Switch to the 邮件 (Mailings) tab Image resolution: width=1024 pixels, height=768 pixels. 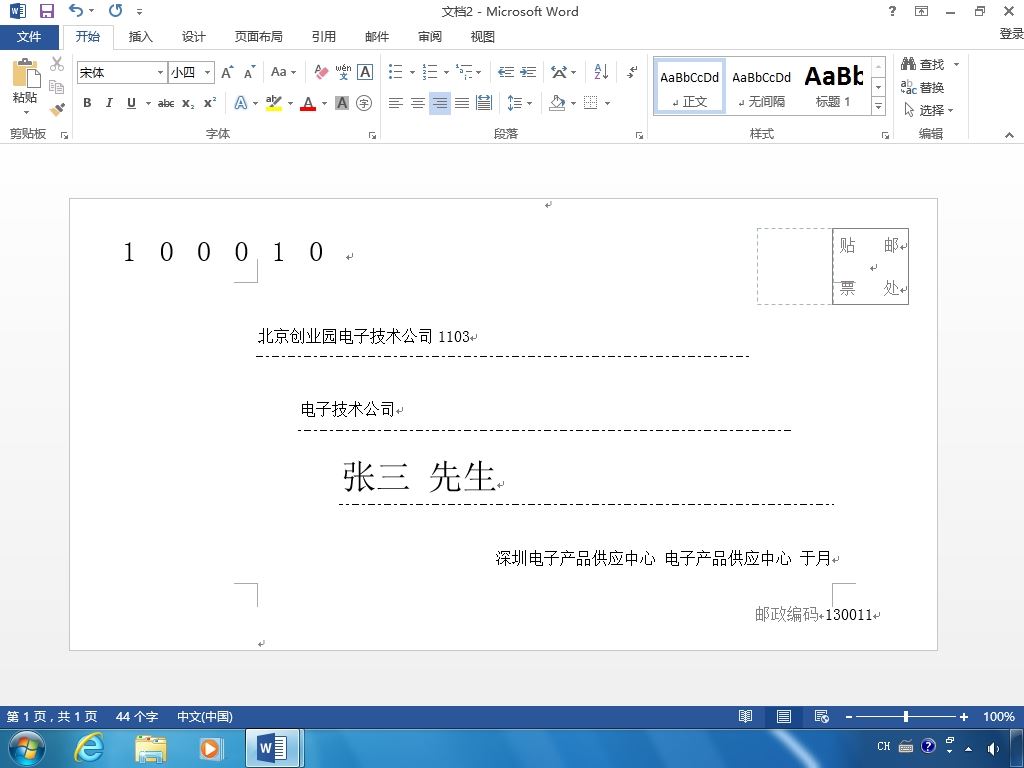(377, 37)
